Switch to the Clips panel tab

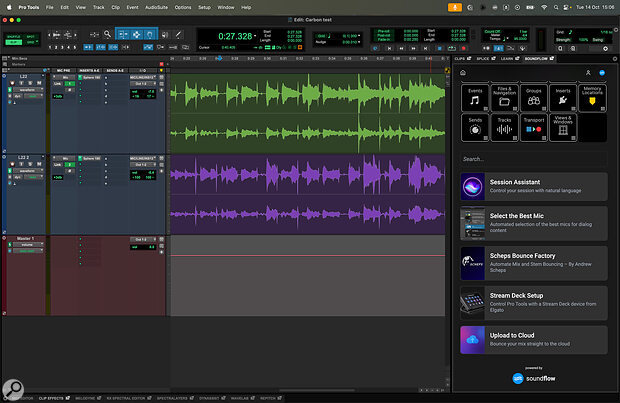[x=463, y=59]
